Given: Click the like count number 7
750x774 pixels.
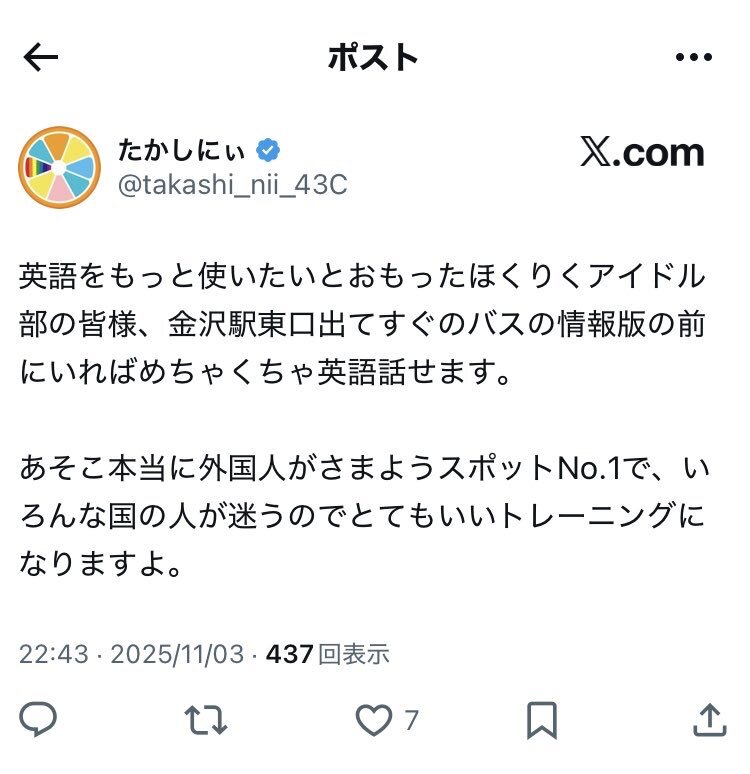Looking at the screenshot, I should click(x=412, y=720).
